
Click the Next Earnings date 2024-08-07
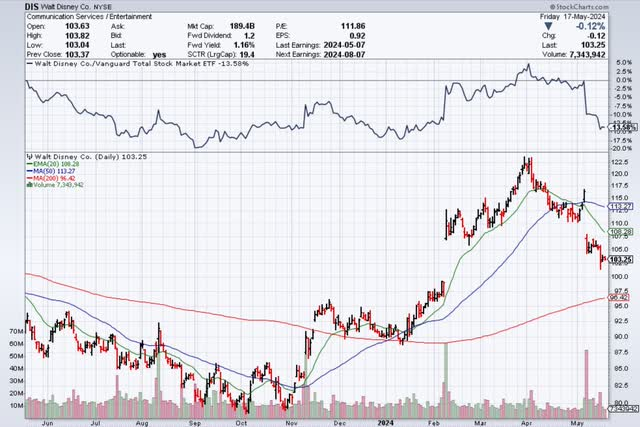tap(344, 54)
